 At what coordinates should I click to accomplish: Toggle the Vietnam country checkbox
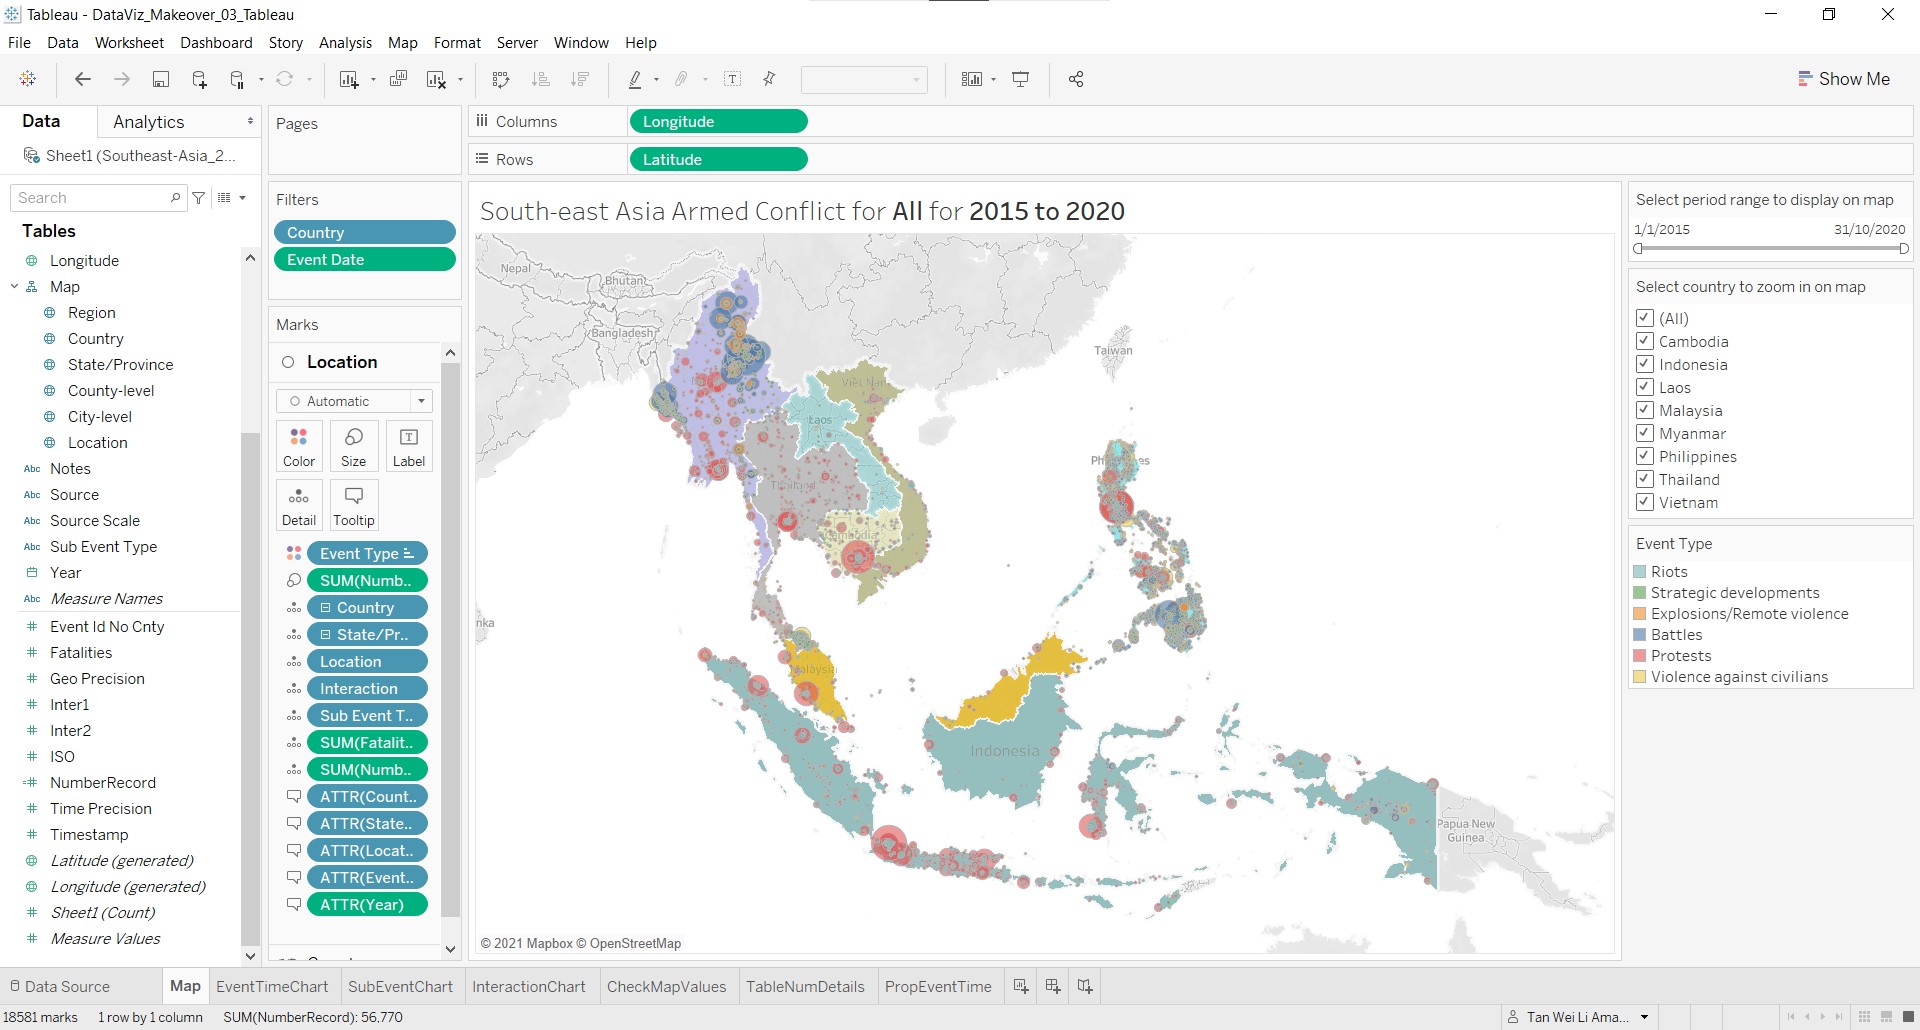coord(1644,502)
